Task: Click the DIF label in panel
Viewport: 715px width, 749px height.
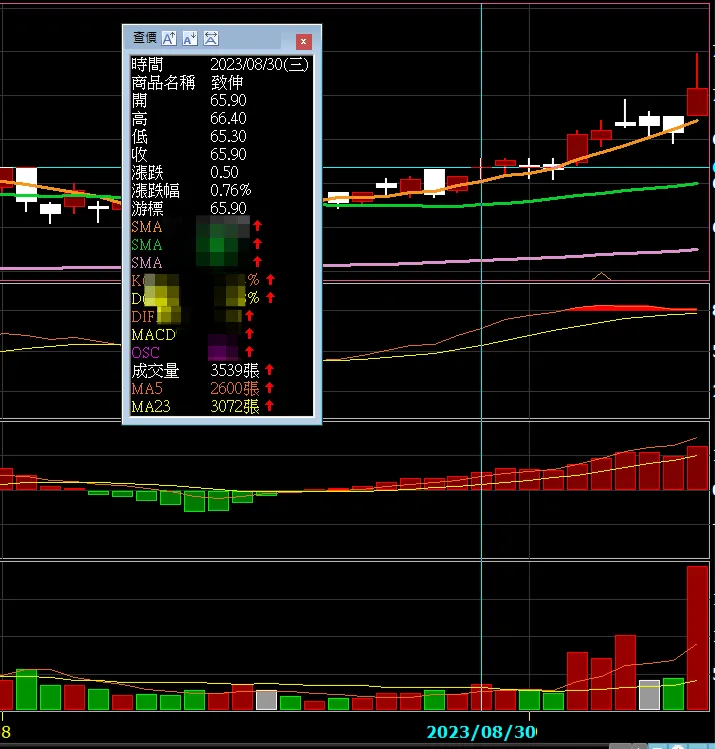Action: 143,316
